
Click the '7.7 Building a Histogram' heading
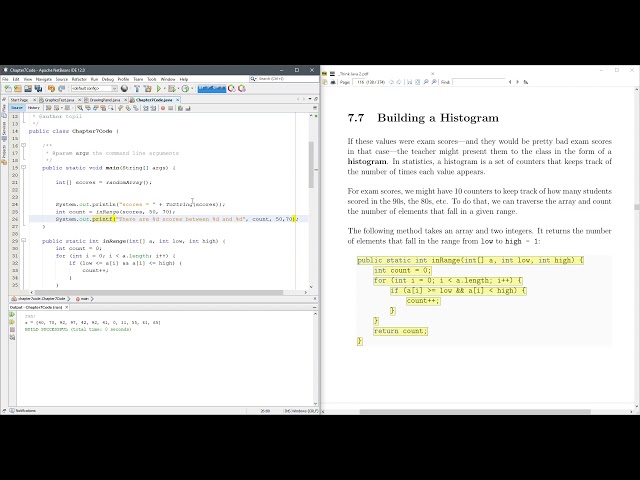(423, 118)
